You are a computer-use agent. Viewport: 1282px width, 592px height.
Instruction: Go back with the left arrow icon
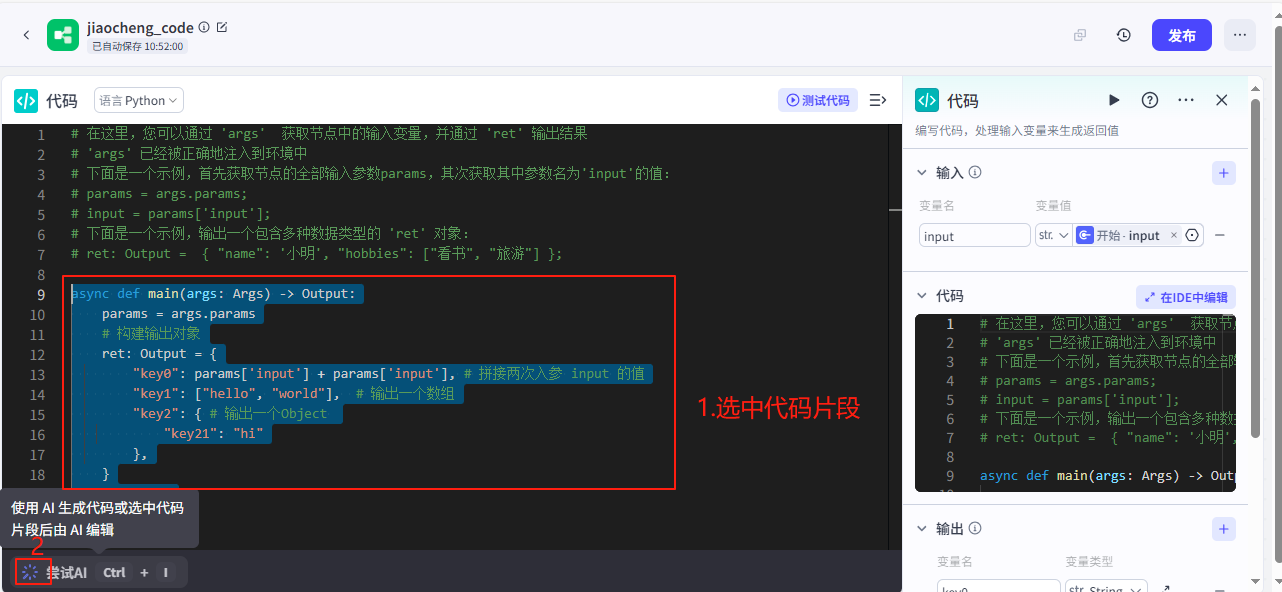pos(26,35)
